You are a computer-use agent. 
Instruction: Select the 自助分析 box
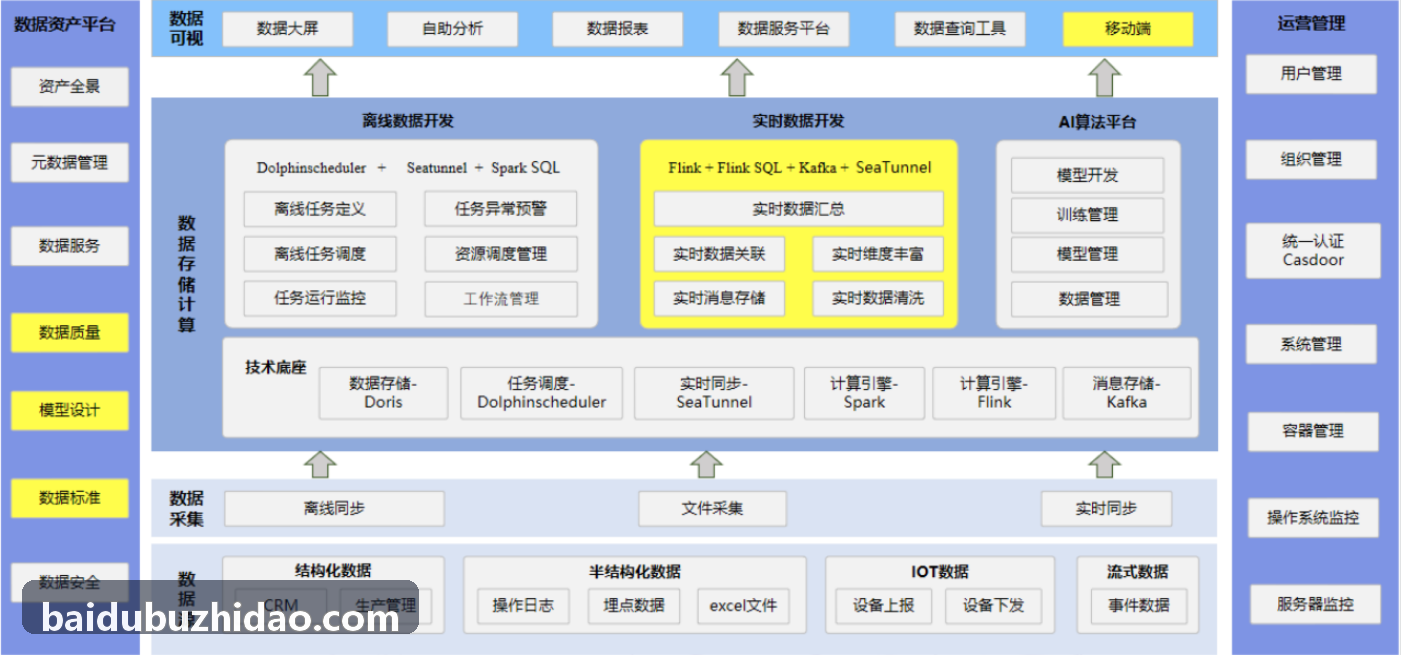(452, 29)
